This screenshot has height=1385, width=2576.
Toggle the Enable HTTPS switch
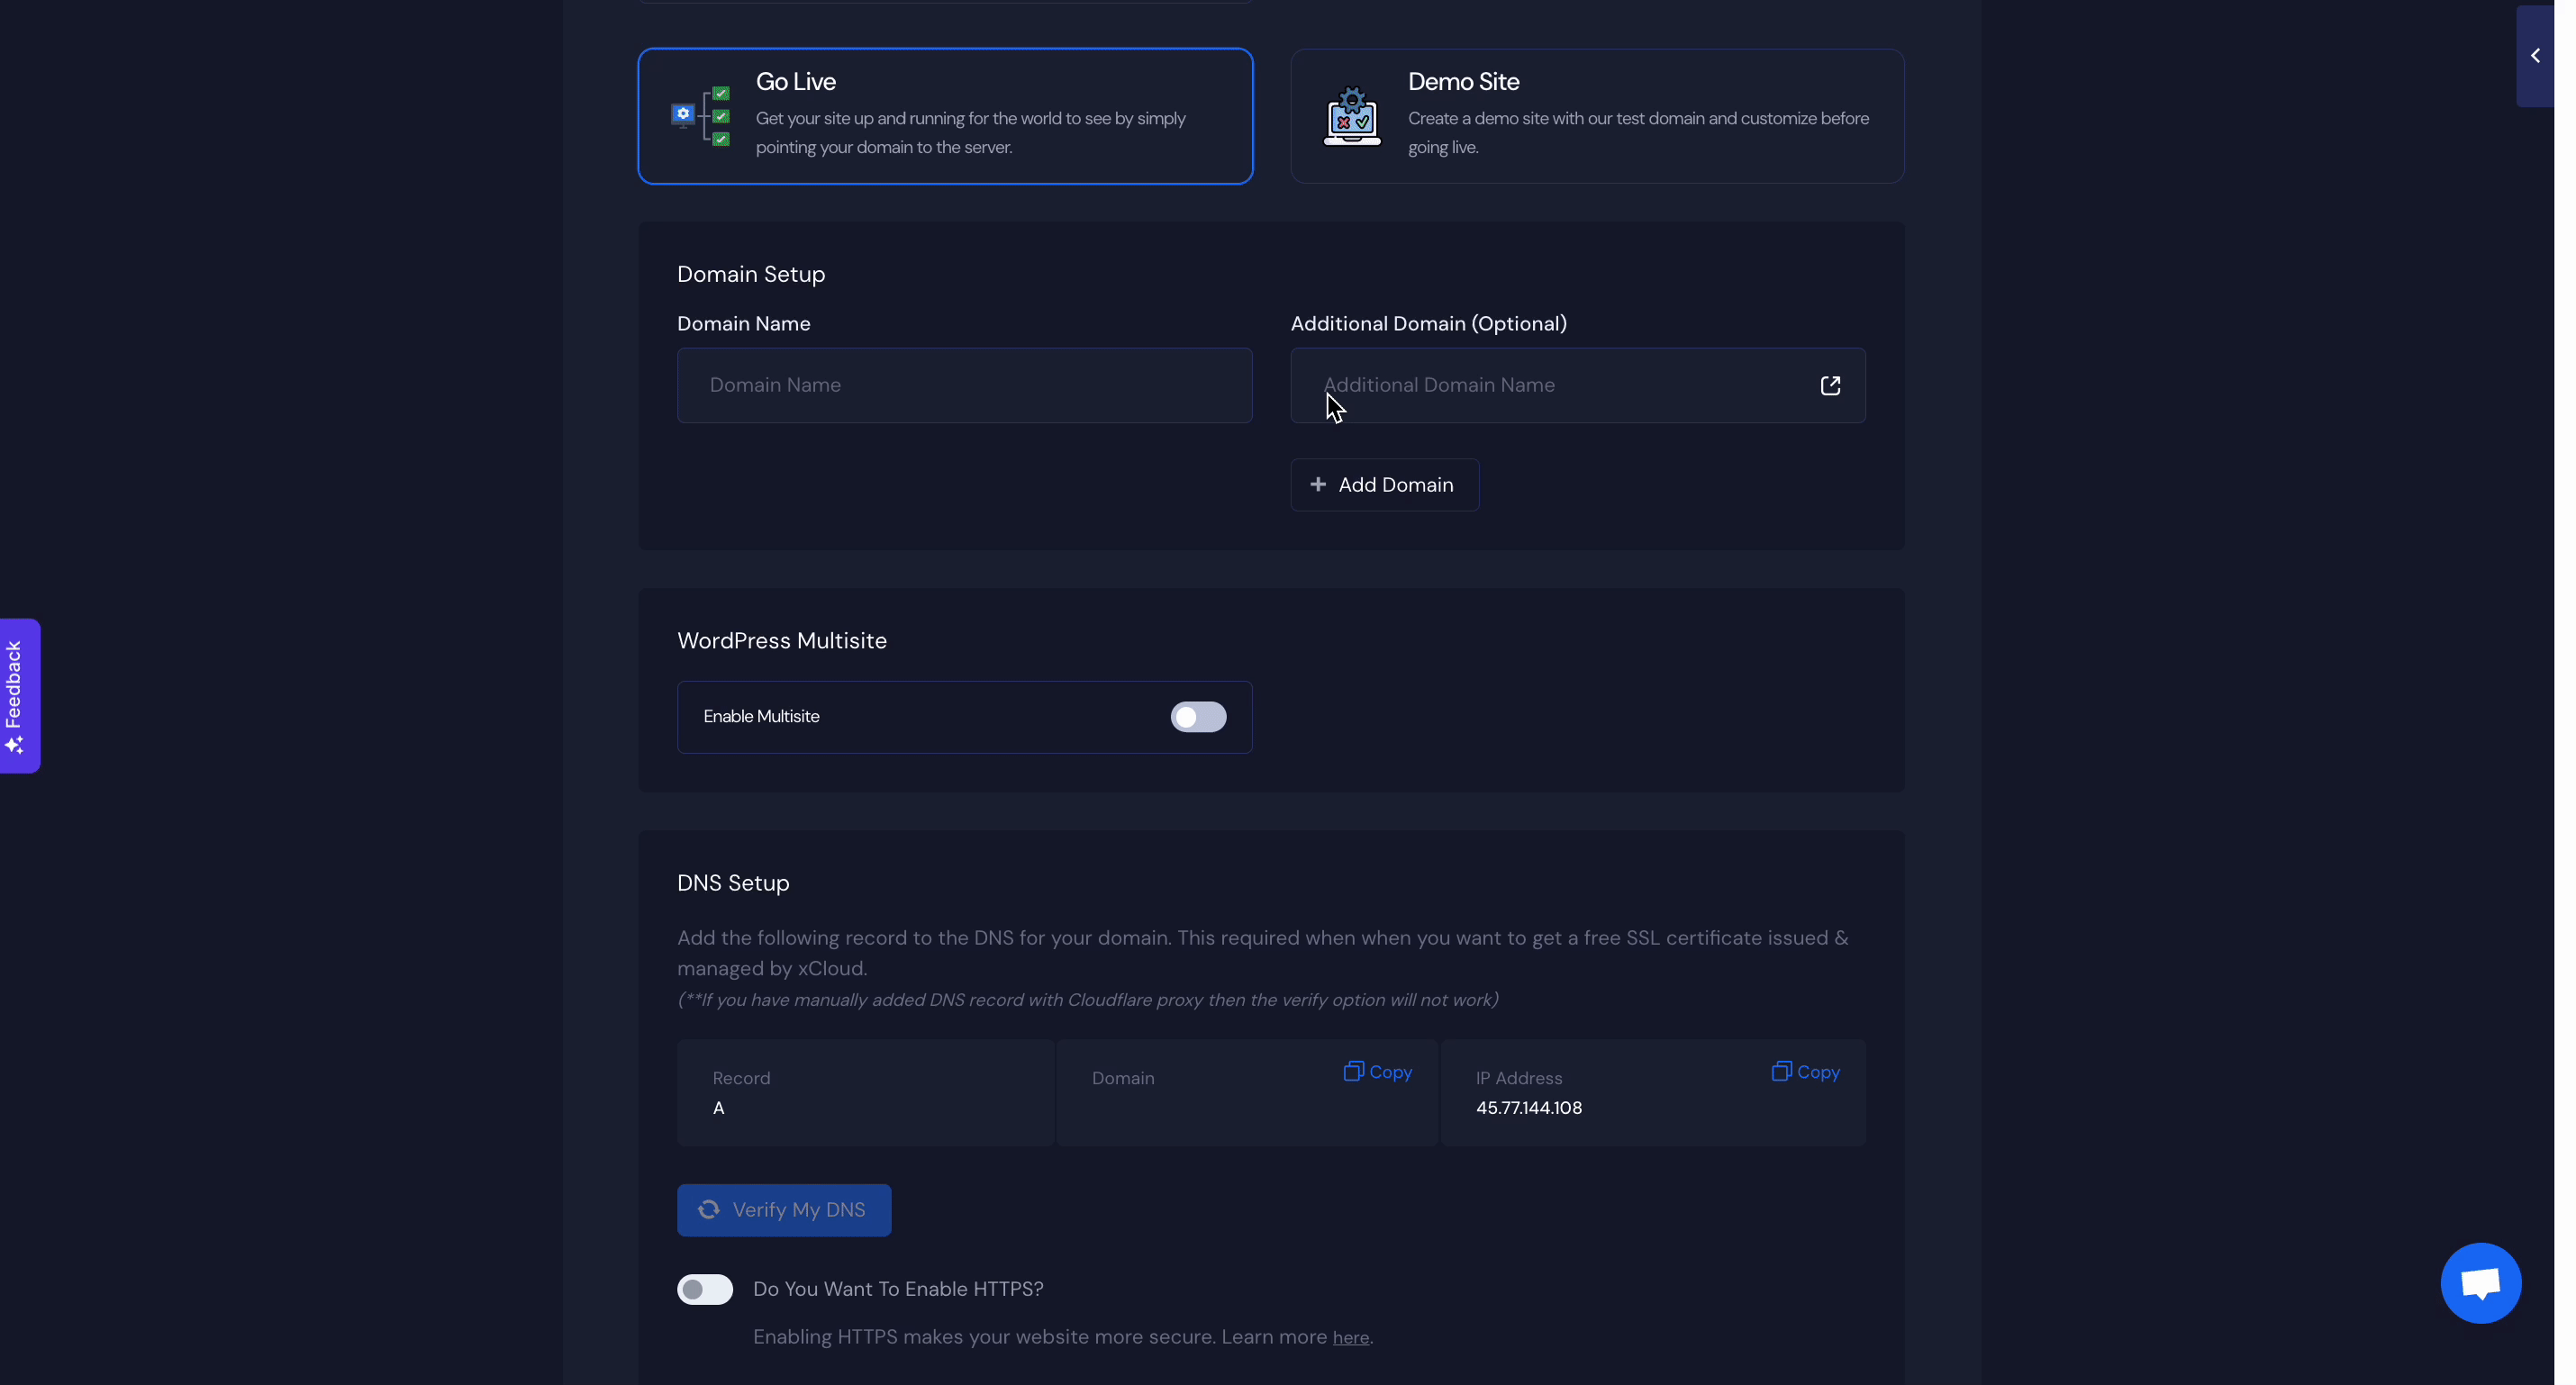tap(704, 1288)
